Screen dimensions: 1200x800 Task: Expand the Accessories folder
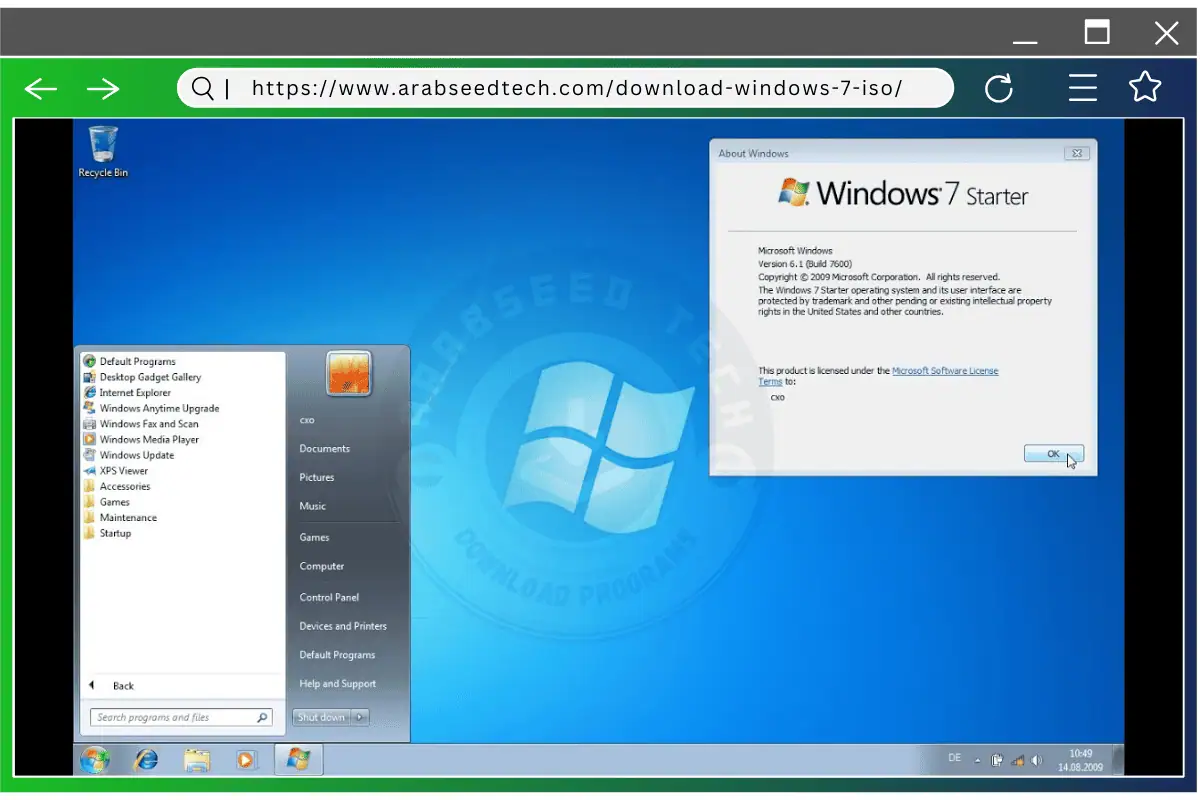point(126,486)
